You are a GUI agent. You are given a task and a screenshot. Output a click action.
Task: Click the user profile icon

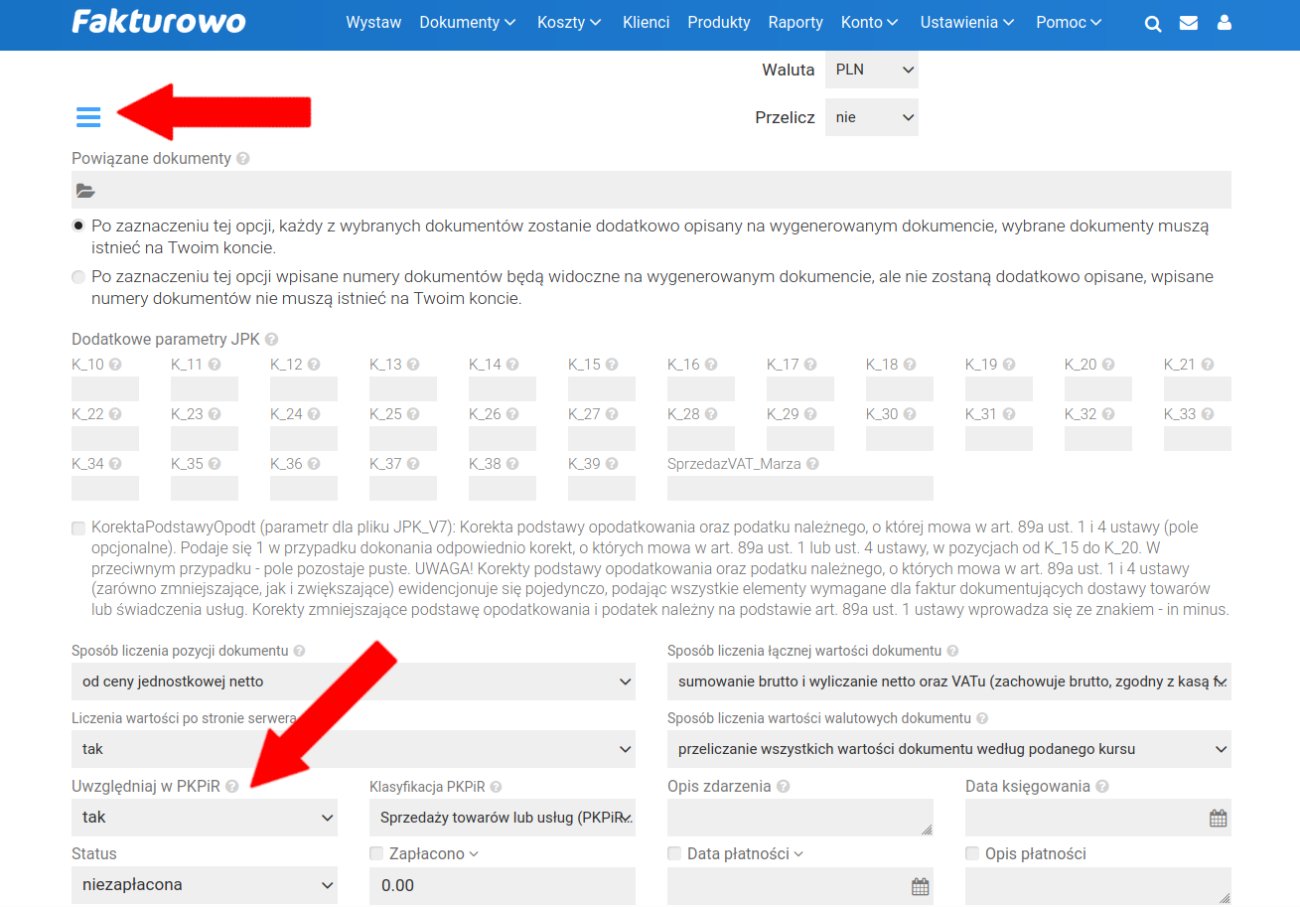tap(1224, 24)
